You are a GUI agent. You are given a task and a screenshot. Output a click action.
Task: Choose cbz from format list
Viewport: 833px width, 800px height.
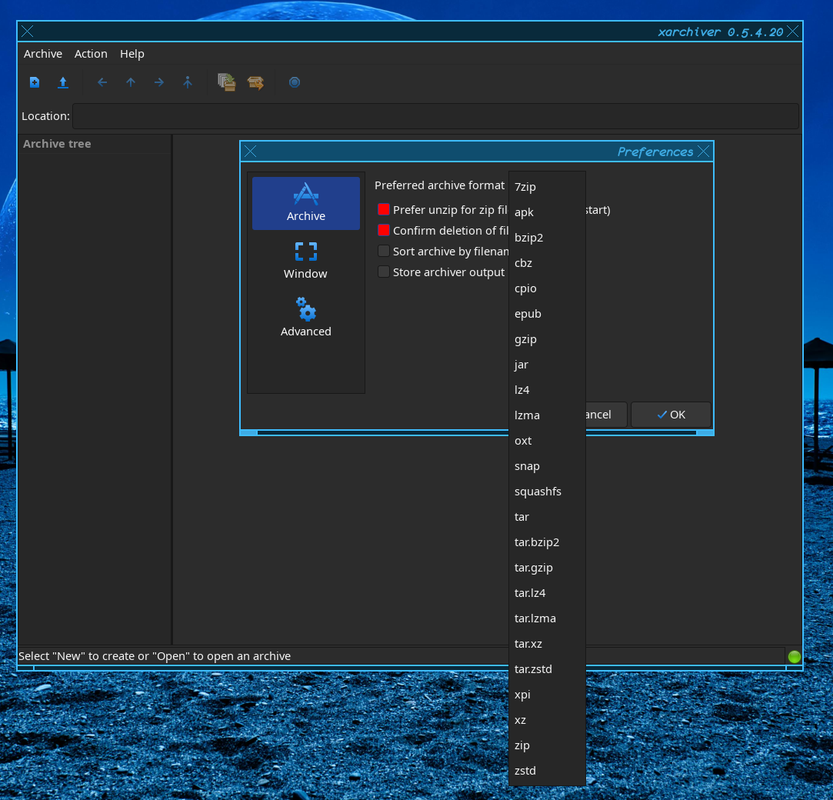pos(547,263)
